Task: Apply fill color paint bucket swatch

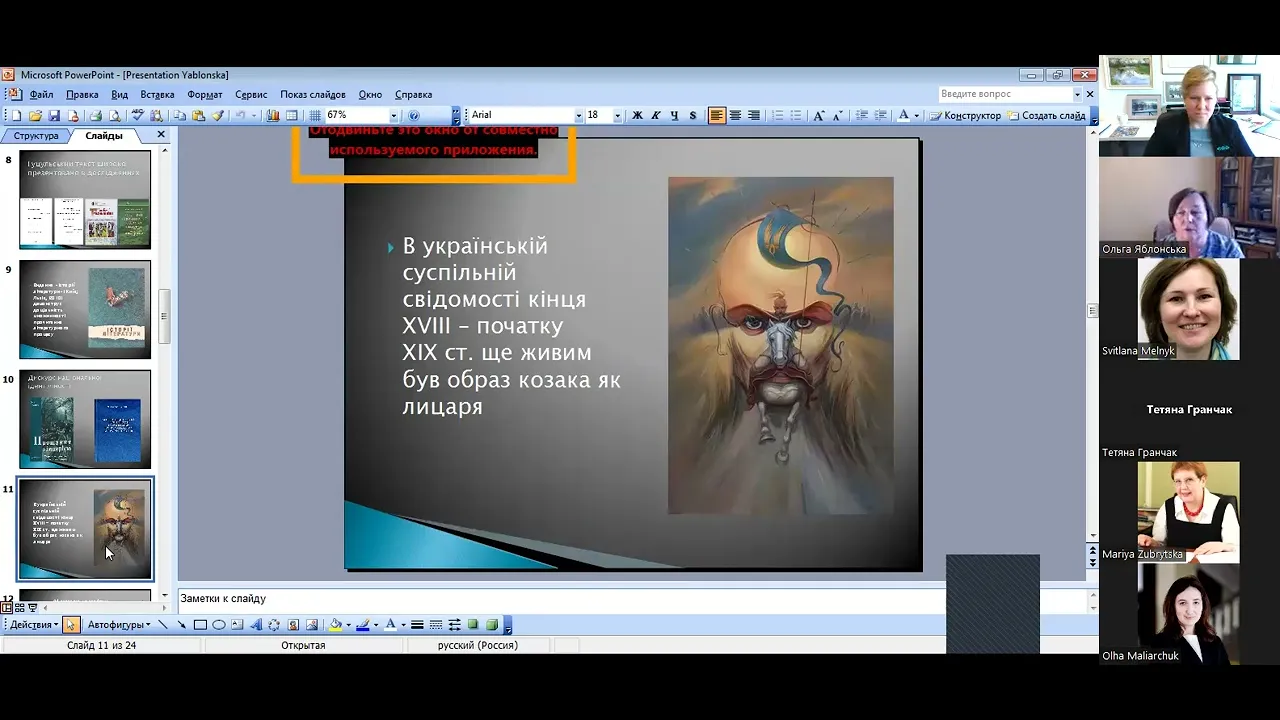Action: (335, 625)
